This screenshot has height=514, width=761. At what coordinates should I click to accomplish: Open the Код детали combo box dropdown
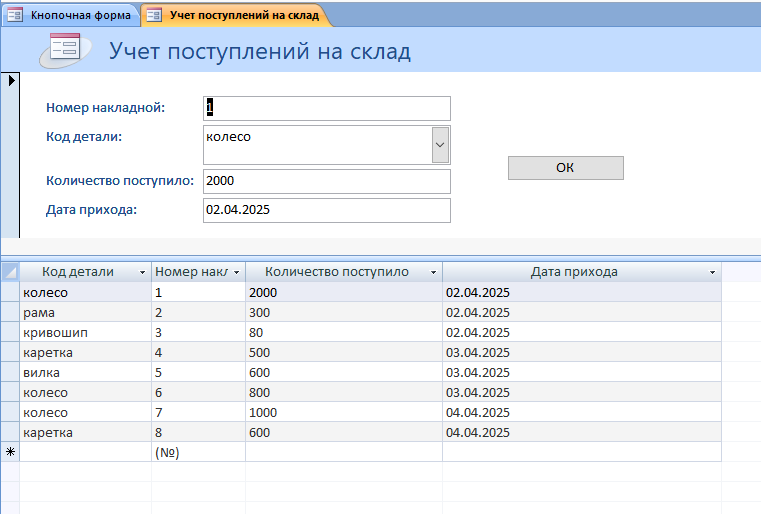440,145
